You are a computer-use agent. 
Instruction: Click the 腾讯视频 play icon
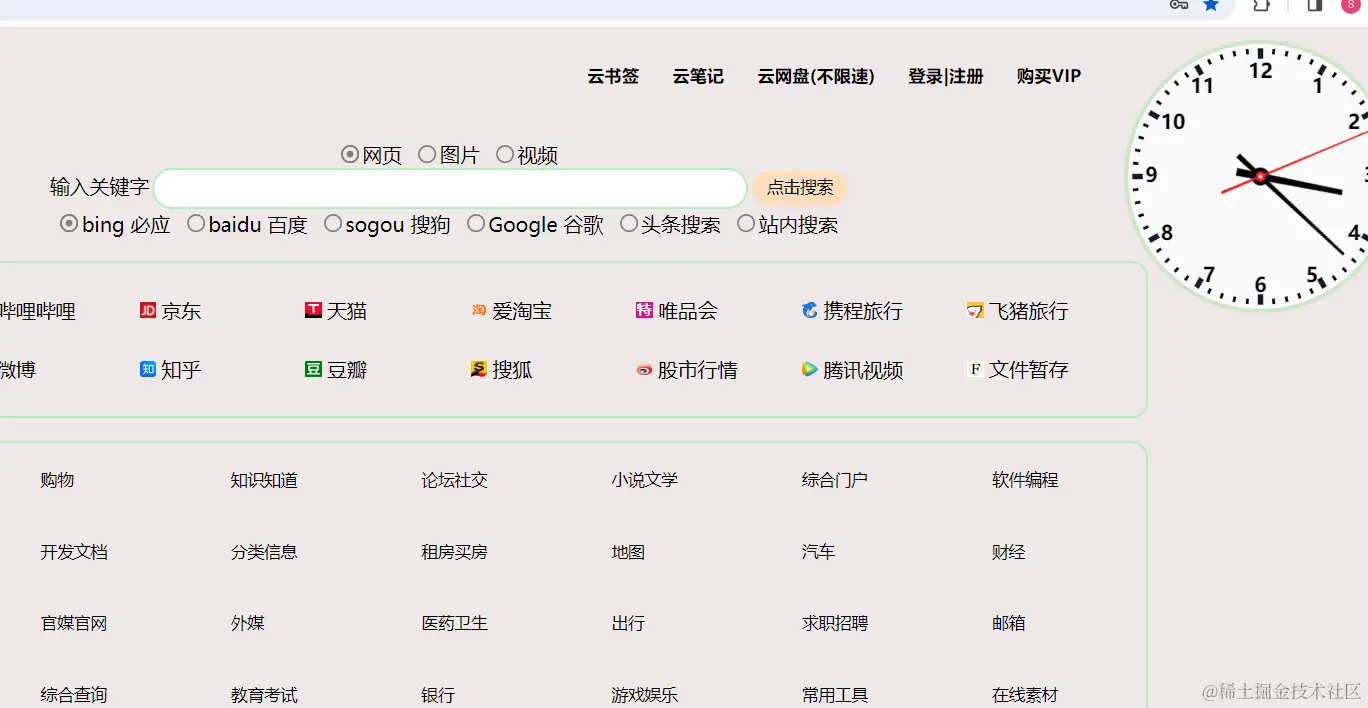pyautogui.click(x=810, y=370)
